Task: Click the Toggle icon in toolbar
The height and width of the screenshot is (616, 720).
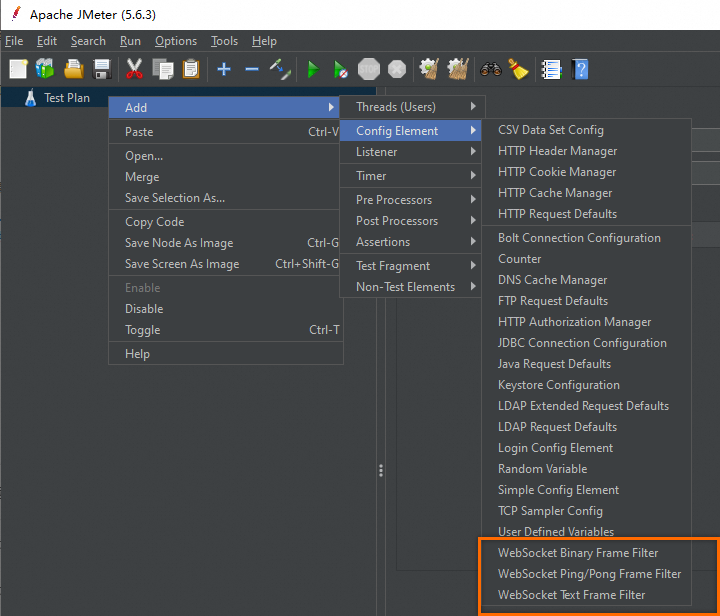Action: pyautogui.click(x=280, y=69)
